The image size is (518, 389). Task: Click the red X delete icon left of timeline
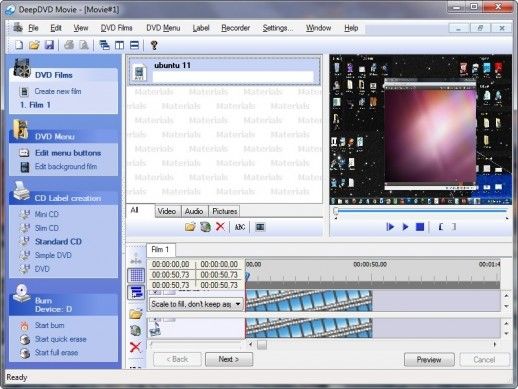(135, 347)
